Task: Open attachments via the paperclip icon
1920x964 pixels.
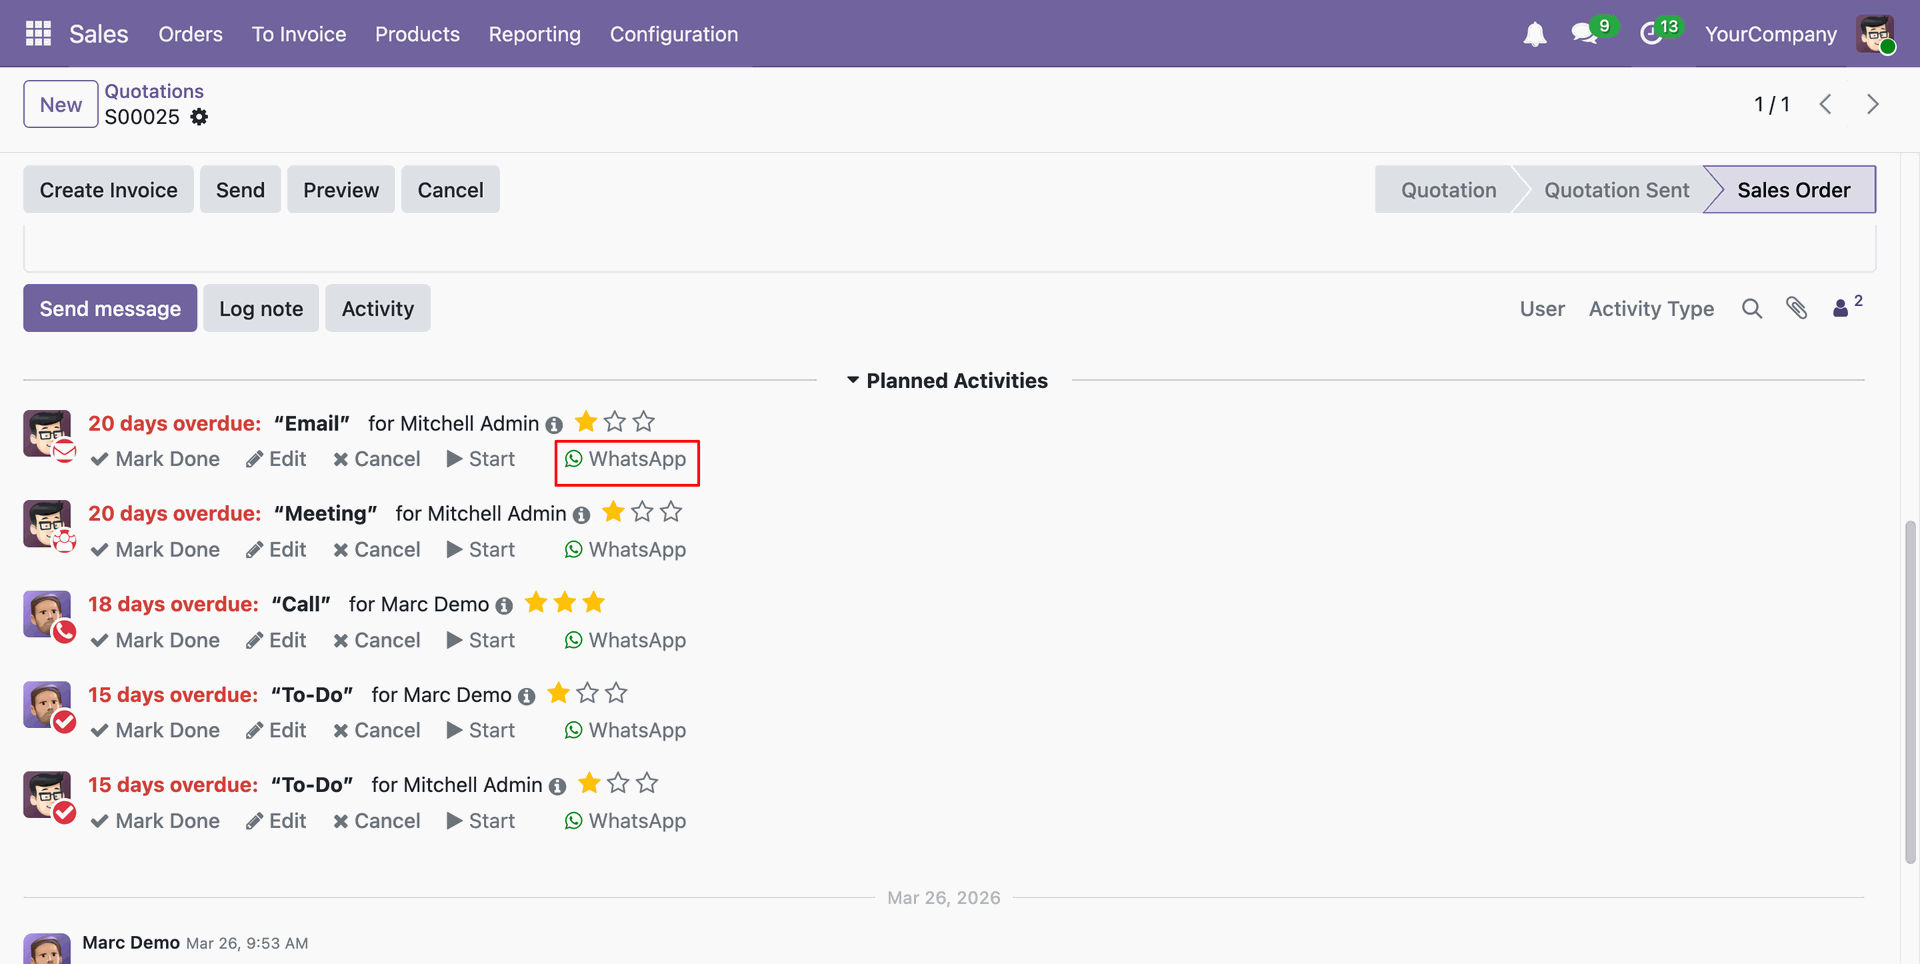Action: 1797,309
